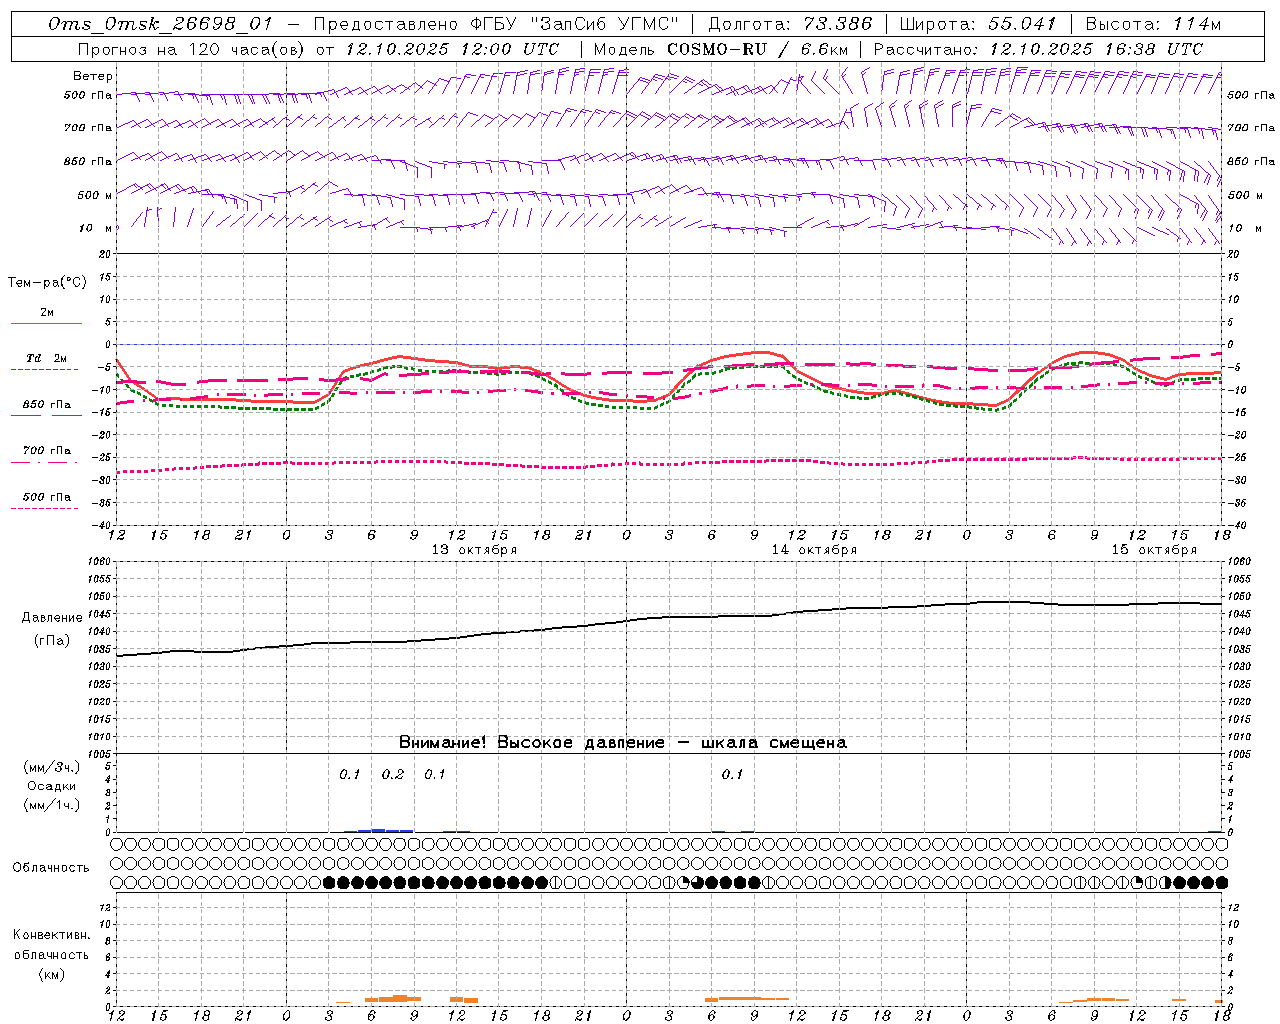Screen dimensions: 1280x1024
Task: Click the 0.1 precipitation value on 14 октября
Action: 732,774
